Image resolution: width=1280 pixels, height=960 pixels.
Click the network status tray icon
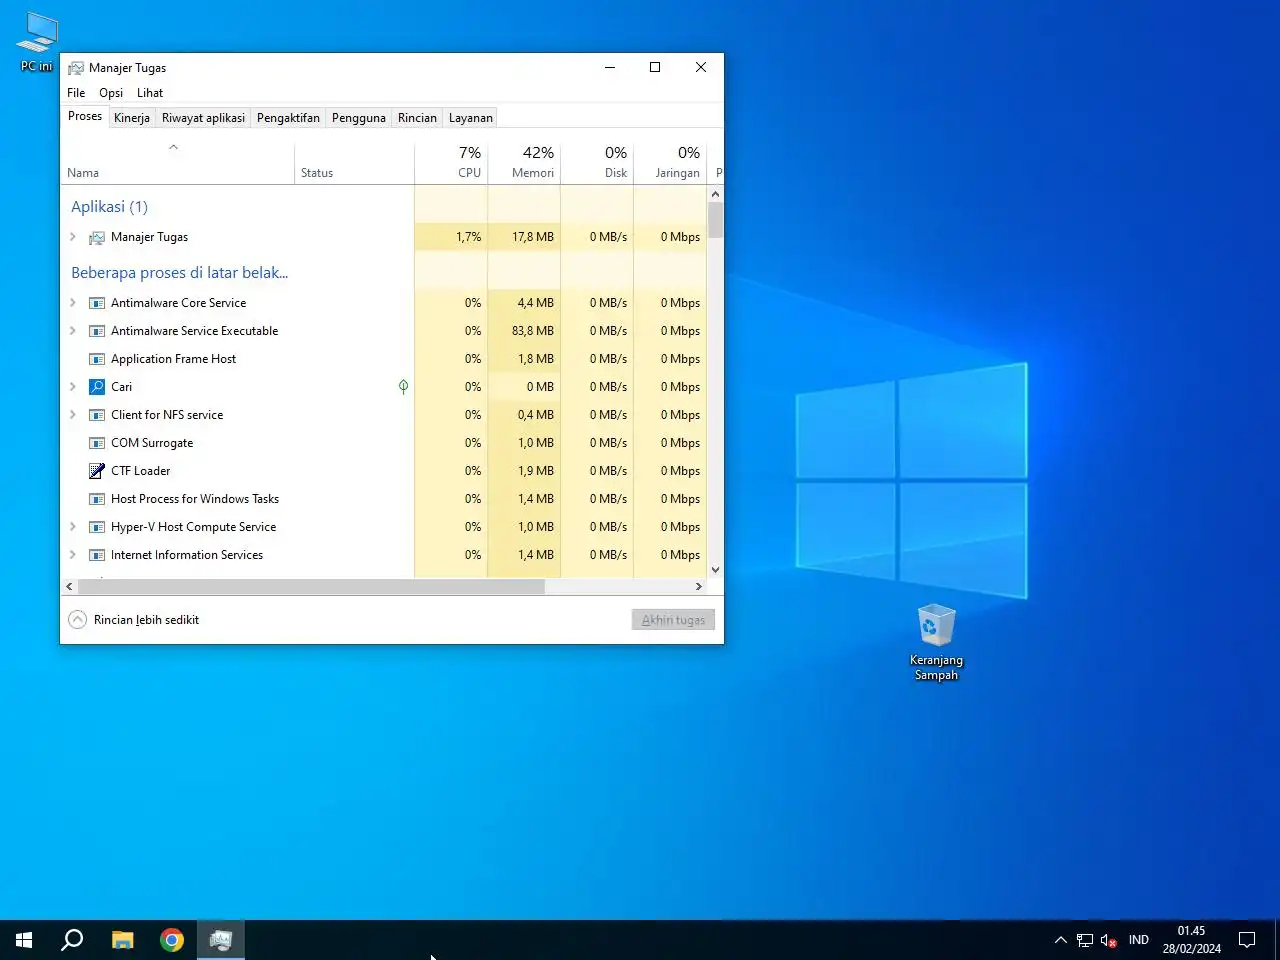[1085, 940]
